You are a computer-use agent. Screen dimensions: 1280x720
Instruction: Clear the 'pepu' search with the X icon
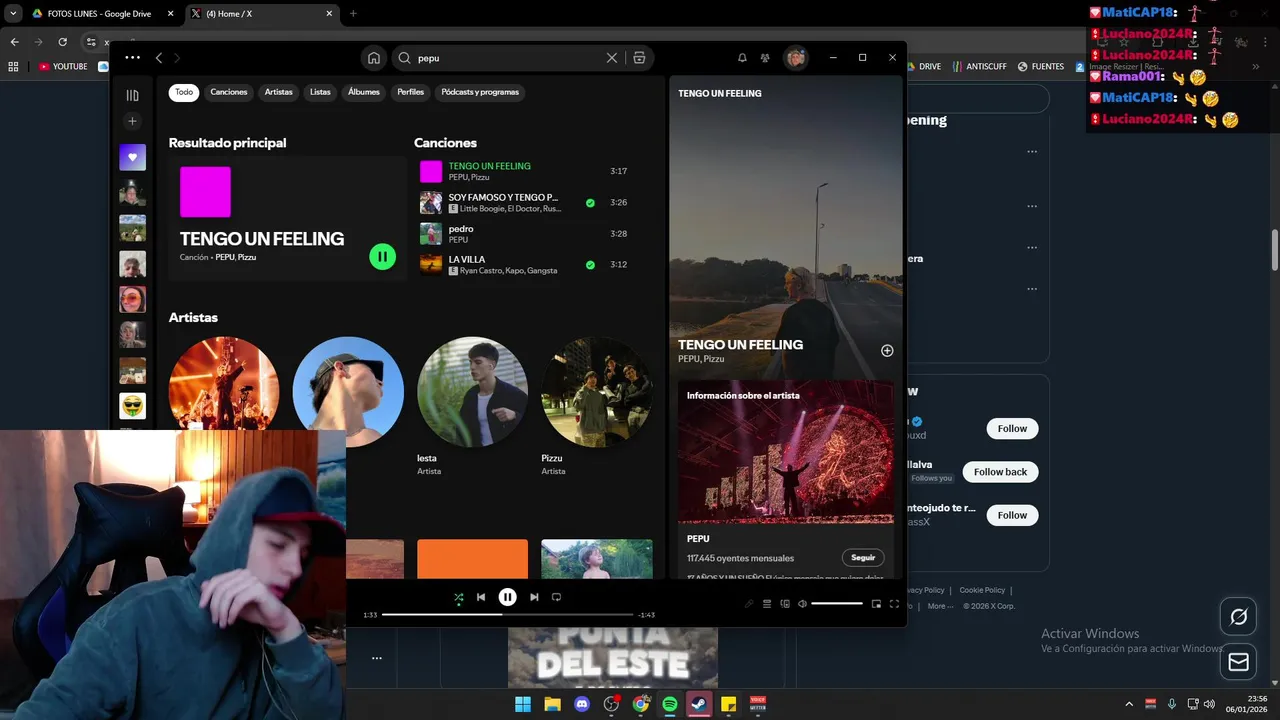click(x=612, y=58)
